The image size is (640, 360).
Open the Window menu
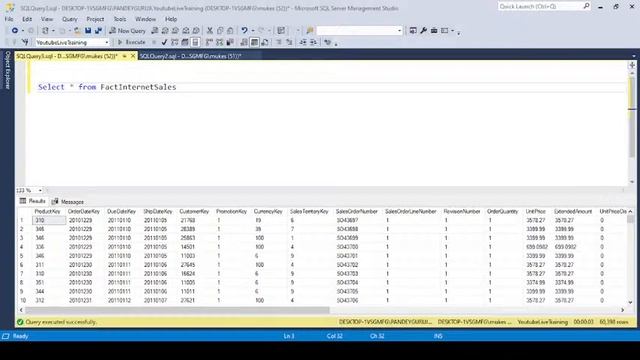click(145, 19)
